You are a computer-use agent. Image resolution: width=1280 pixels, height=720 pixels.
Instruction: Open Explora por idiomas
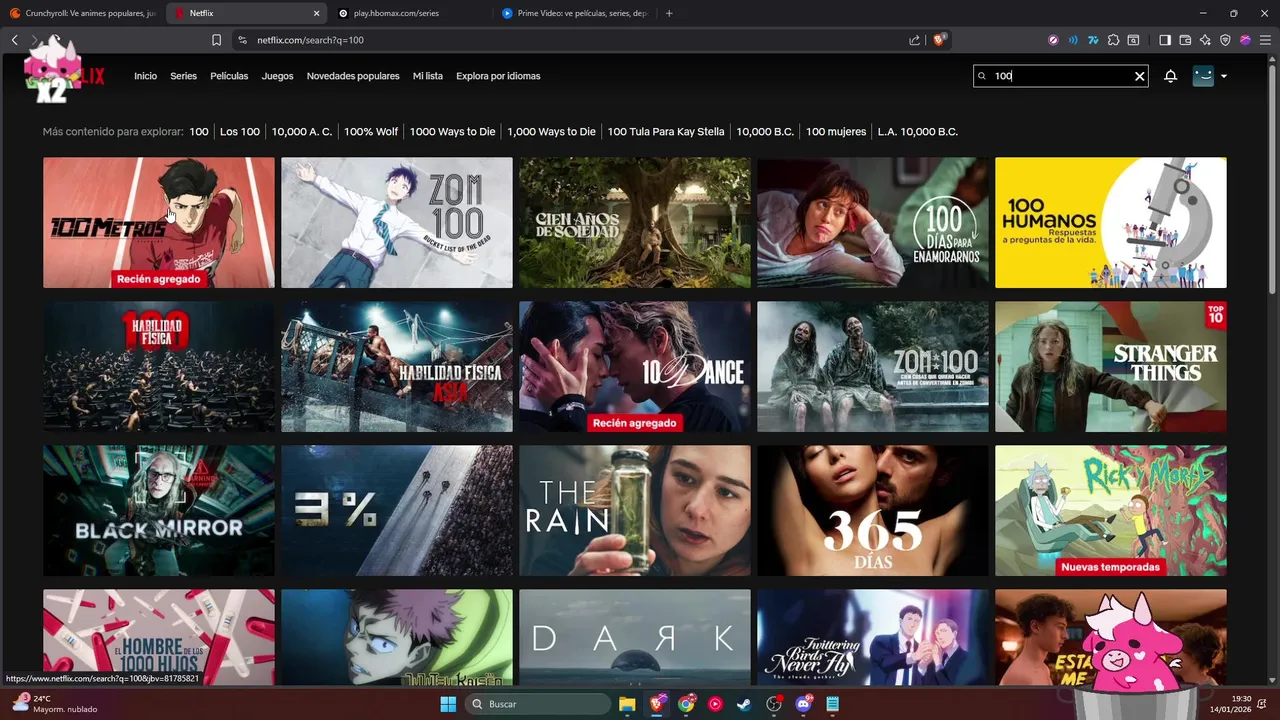(x=498, y=76)
